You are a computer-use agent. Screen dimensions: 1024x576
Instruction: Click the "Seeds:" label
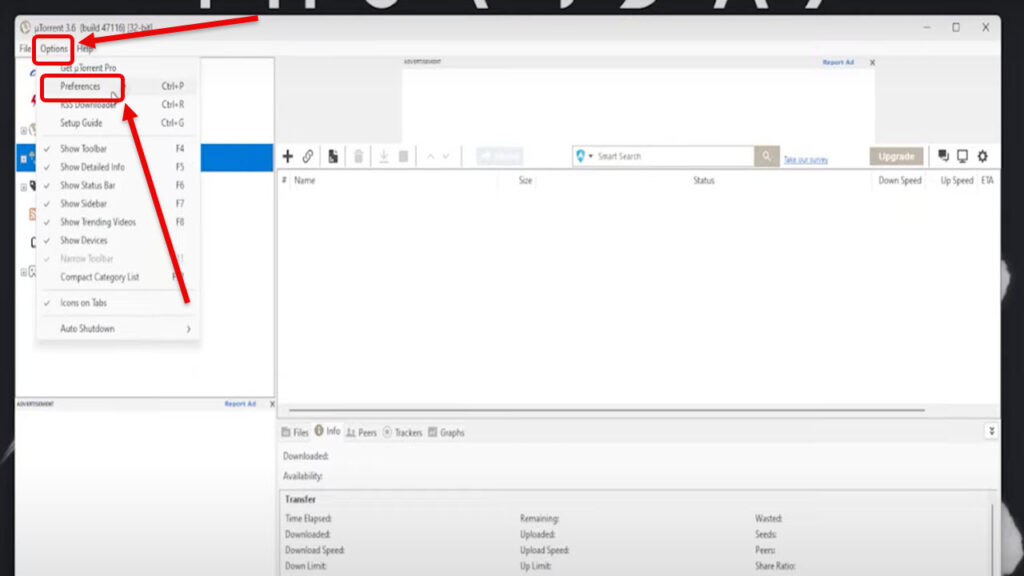(766, 534)
